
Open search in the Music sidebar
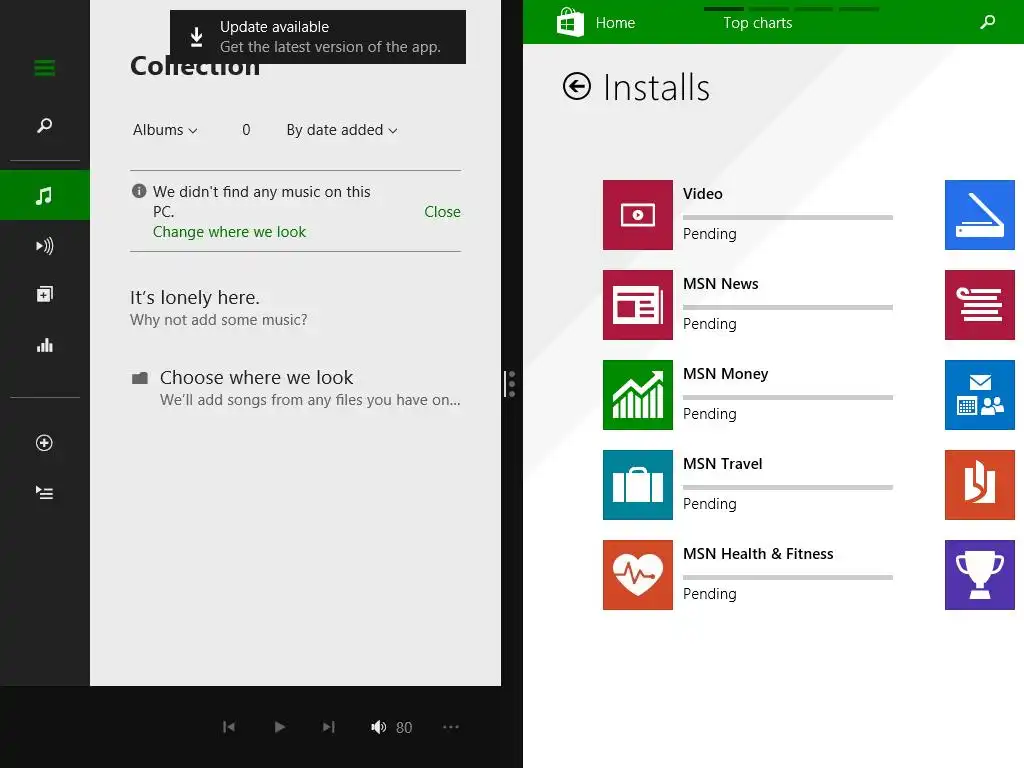44,125
